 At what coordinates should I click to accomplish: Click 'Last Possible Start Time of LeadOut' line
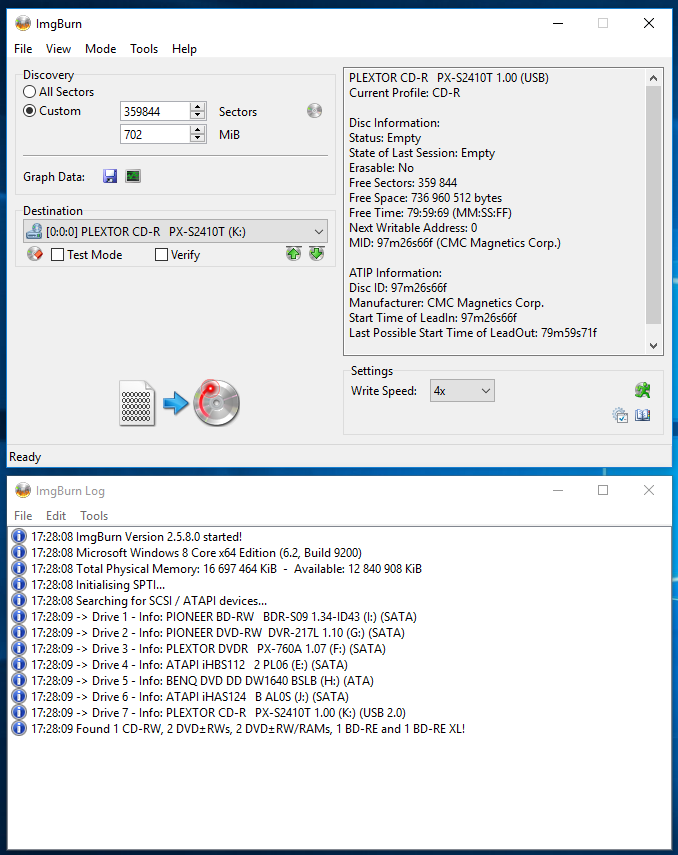click(473, 333)
